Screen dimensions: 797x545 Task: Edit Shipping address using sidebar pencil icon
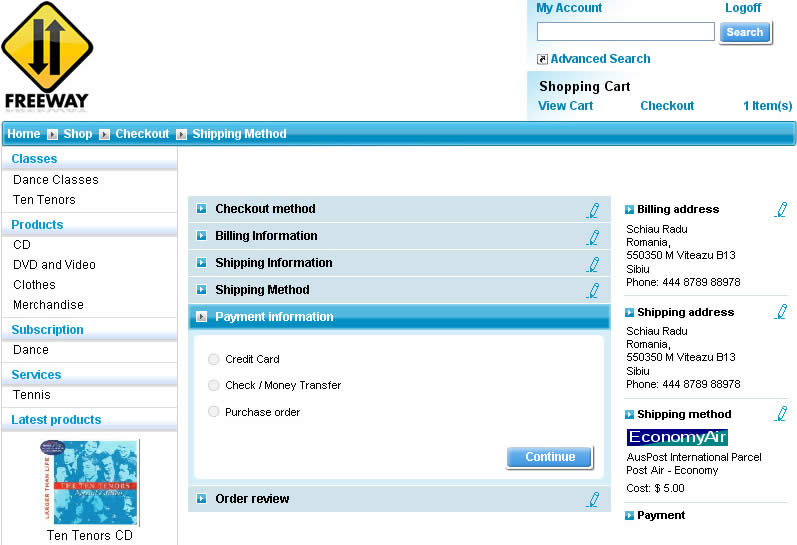[780, 312]
